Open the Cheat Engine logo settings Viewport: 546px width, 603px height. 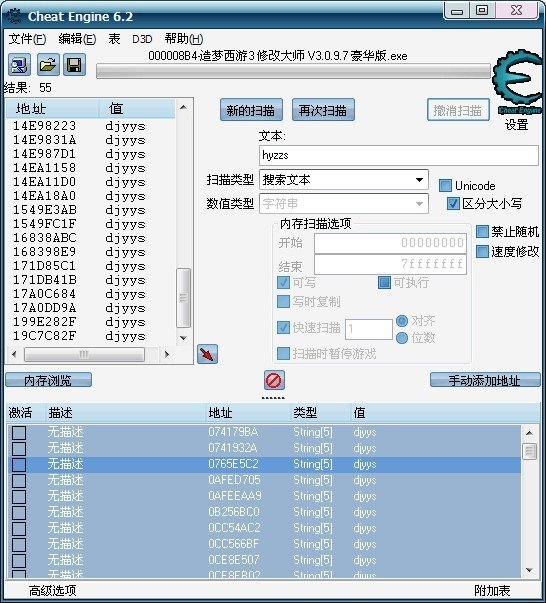point(516,81)
